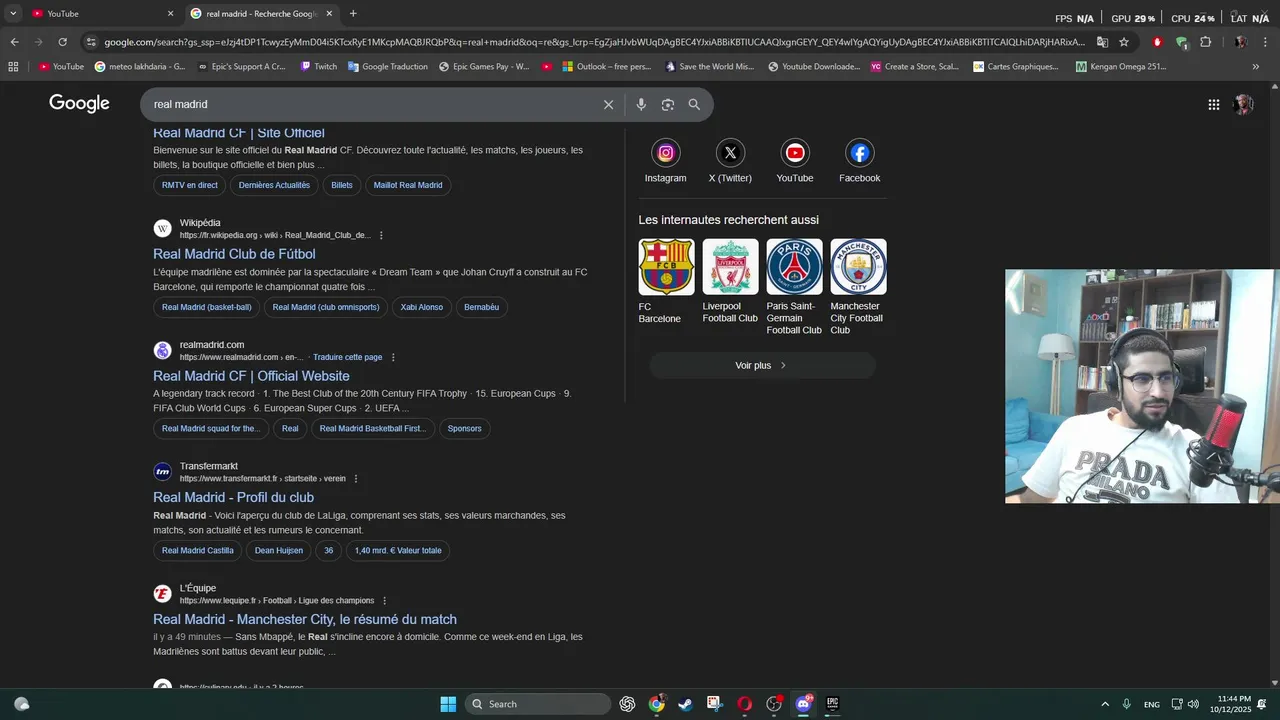
Task: Open Real Madrid's Instagram profile
Action: (665, 153)
